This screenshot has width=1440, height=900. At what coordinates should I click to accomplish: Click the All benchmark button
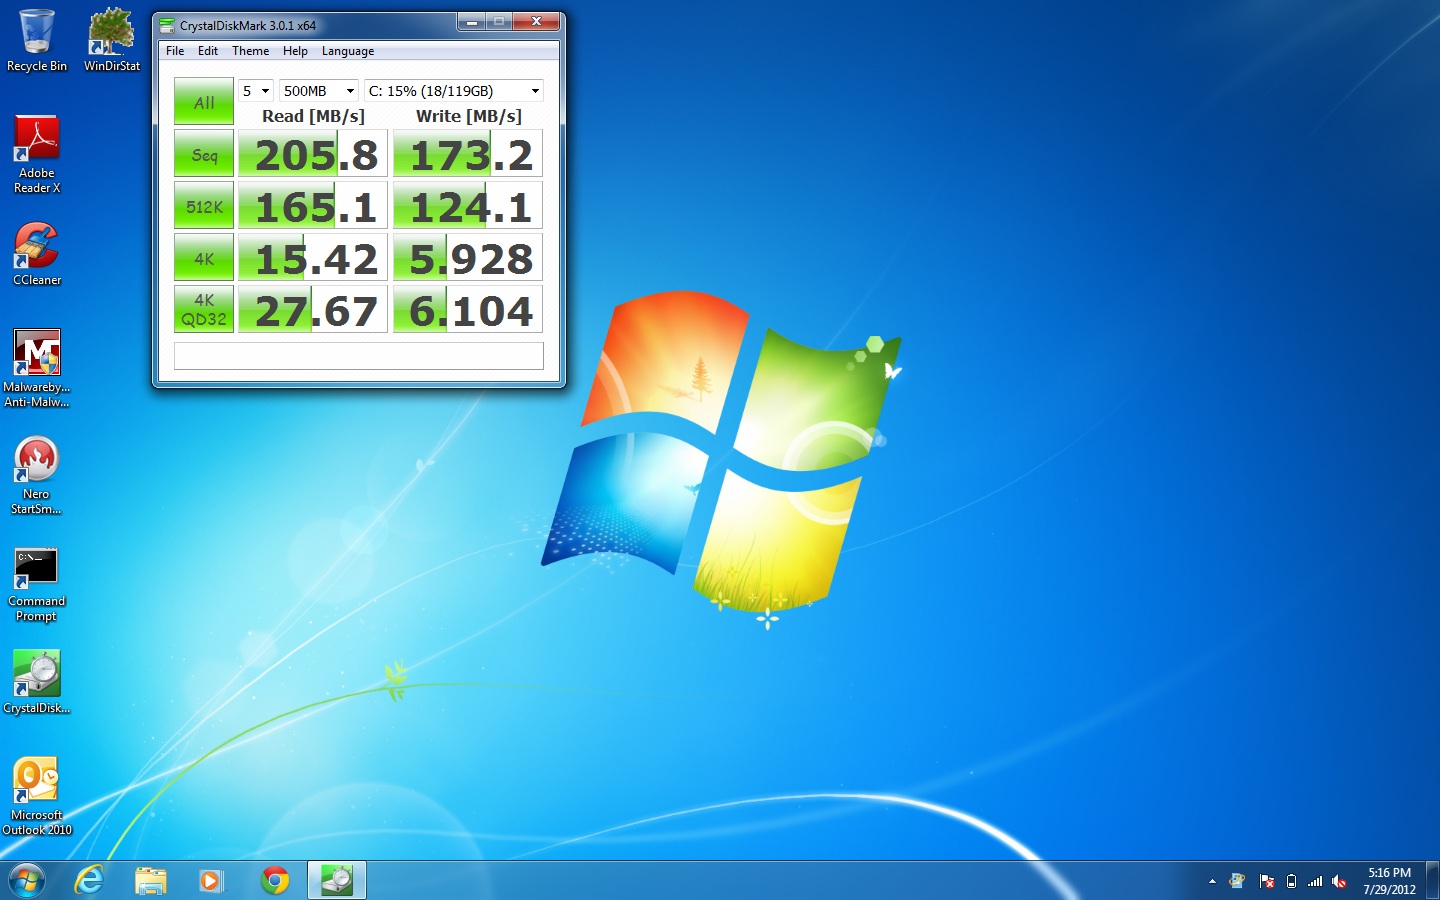(204, 102)
